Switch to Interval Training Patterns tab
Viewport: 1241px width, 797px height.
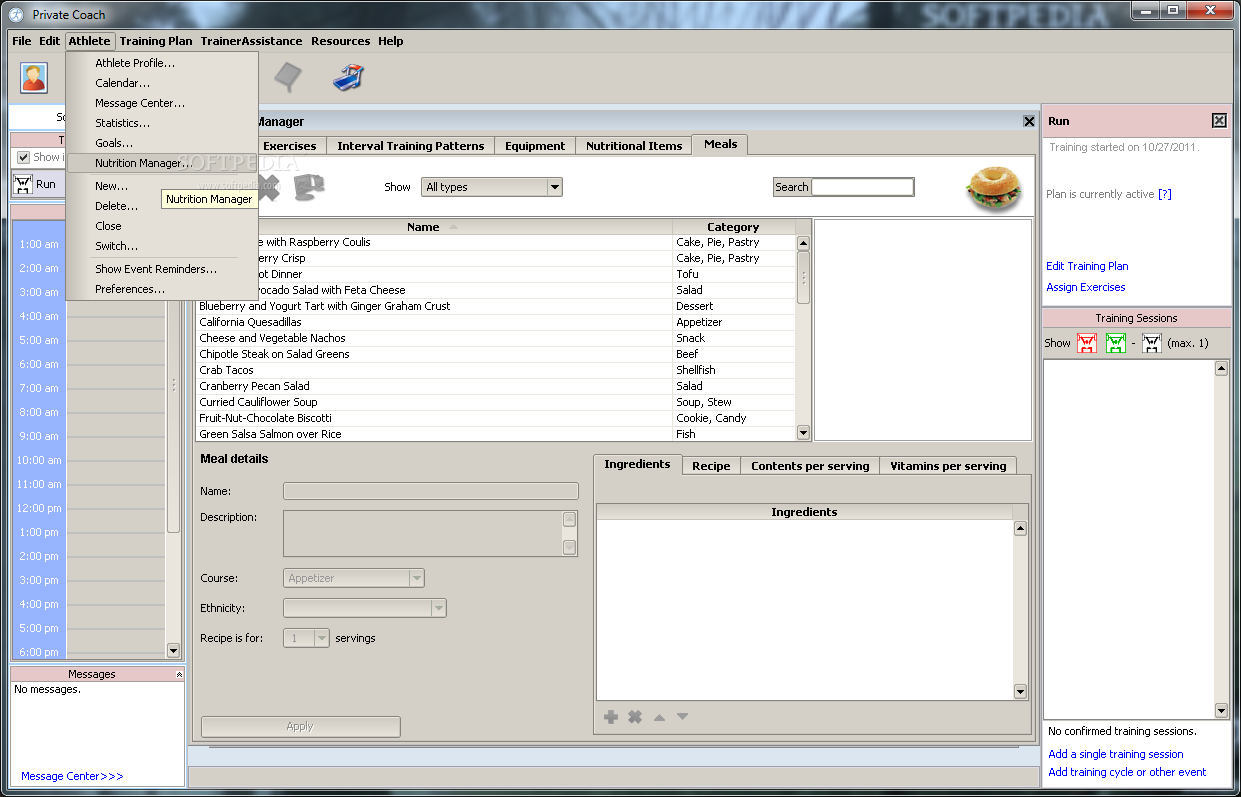[x=410, y=146]
